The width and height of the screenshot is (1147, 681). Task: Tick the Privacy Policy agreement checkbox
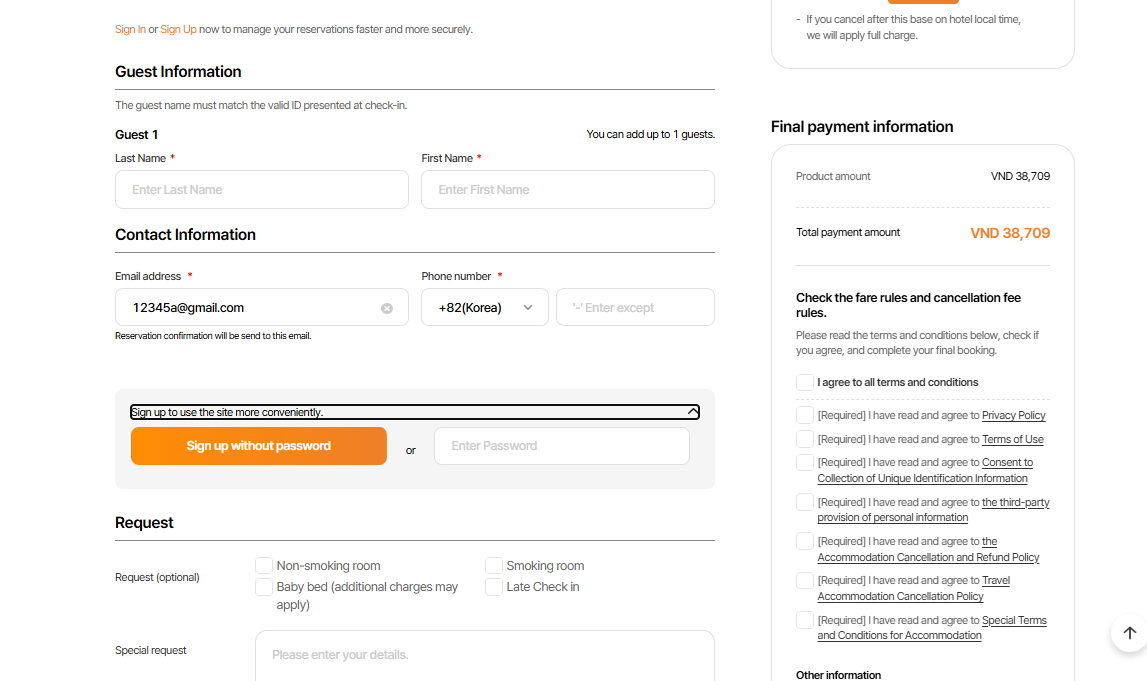pos(805,415)
